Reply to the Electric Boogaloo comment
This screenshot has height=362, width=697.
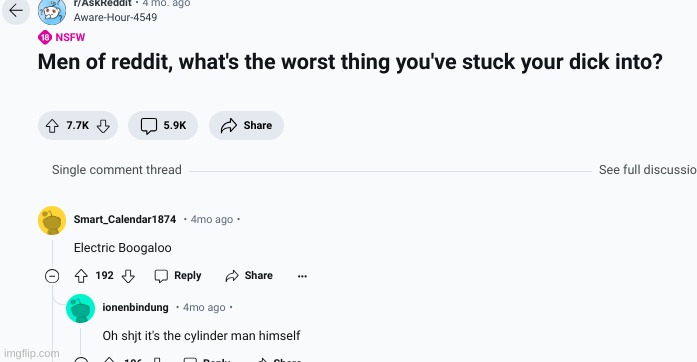[178, 276]
